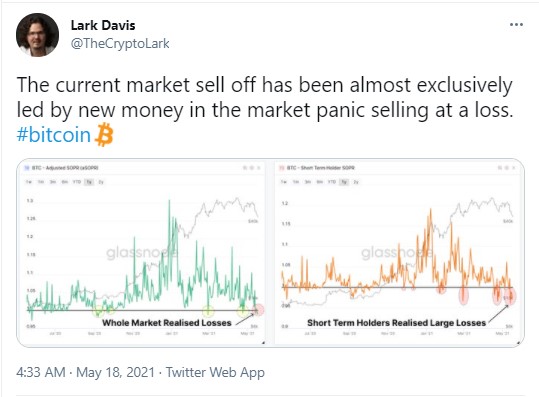This screenshot has width=539, height=397.
Task: Select 2y range on Short Term Holder chart
Action: coord(356,182)
